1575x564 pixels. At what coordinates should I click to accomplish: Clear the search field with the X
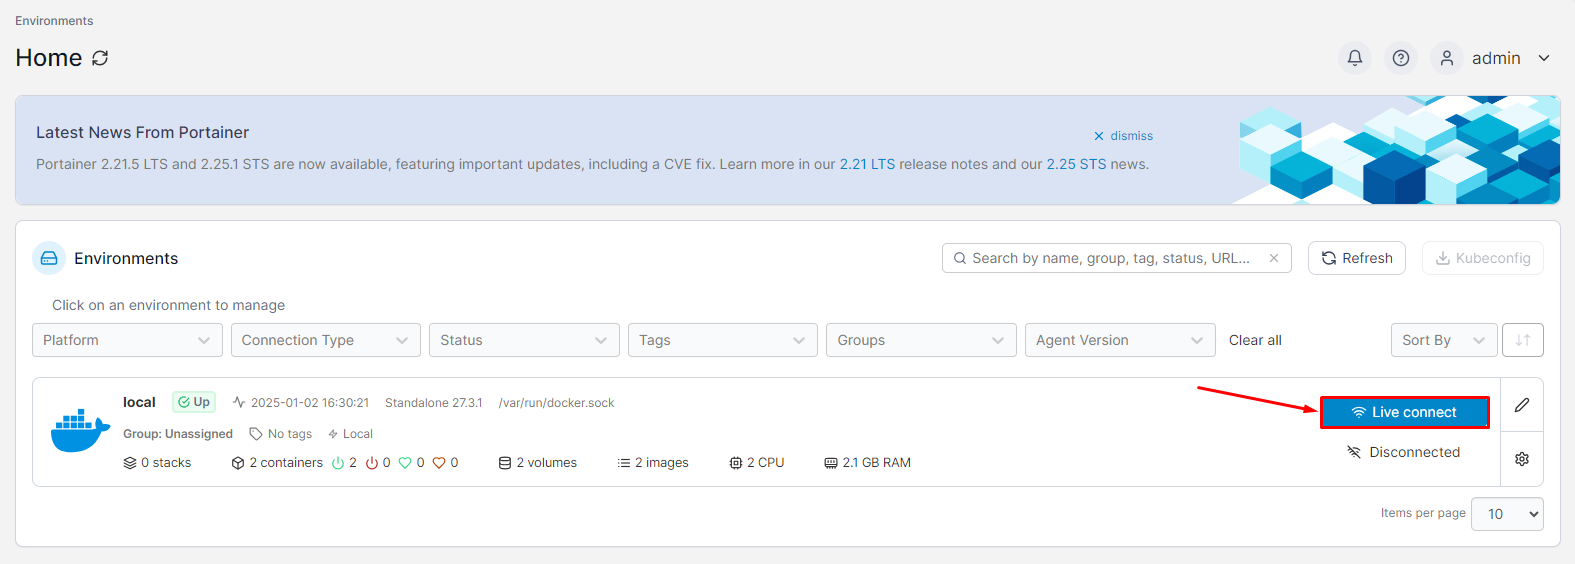pyautogui.click(x=1274, y=258)
